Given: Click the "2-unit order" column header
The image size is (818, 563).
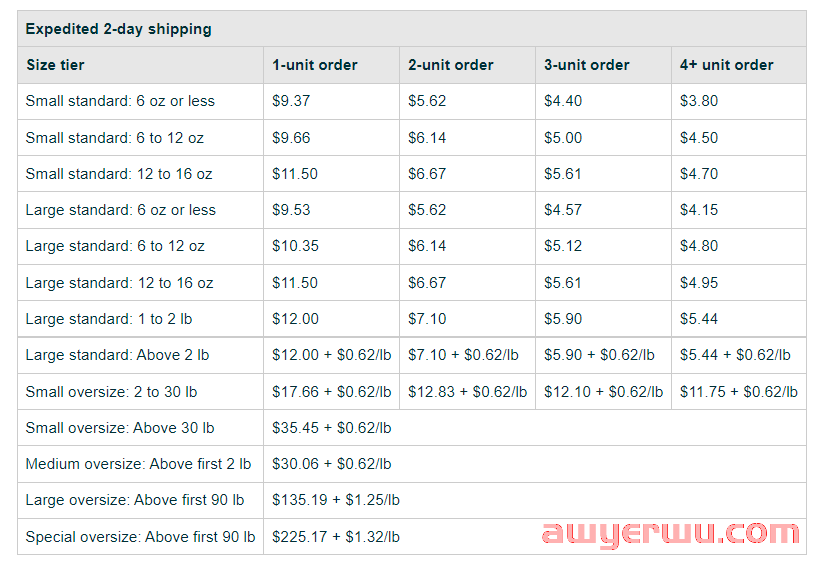Looking at the screenshot, I should (450, 65).
